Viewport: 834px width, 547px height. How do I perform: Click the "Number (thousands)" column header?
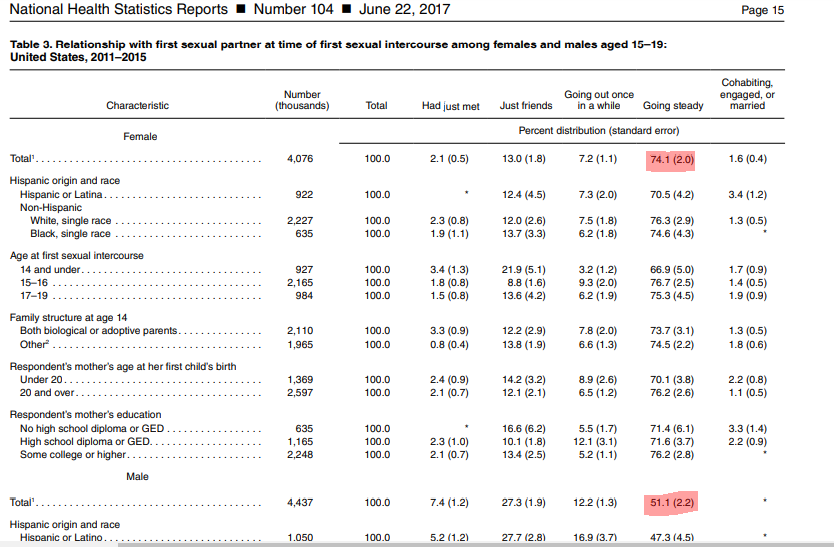click(302, 100)
